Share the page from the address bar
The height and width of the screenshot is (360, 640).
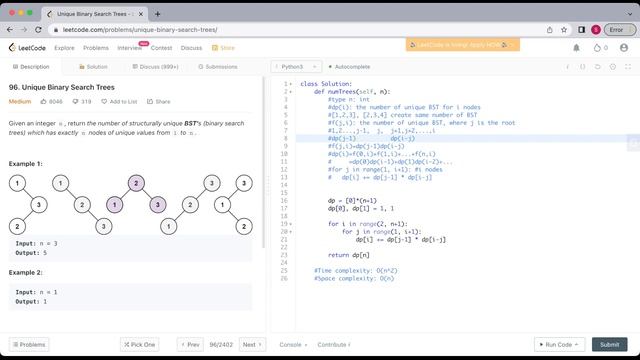(550, 30)
